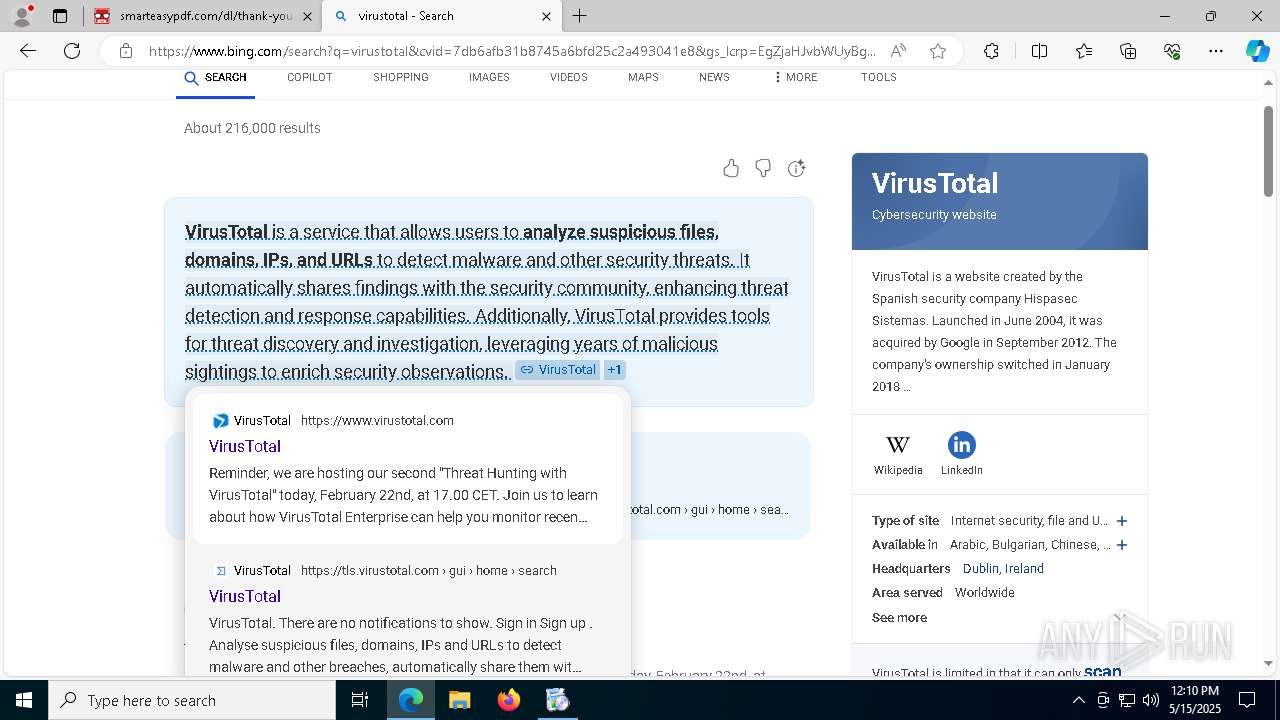Click the taskbar search box
The image size is (1280, 720).
[x=192, y=700]
